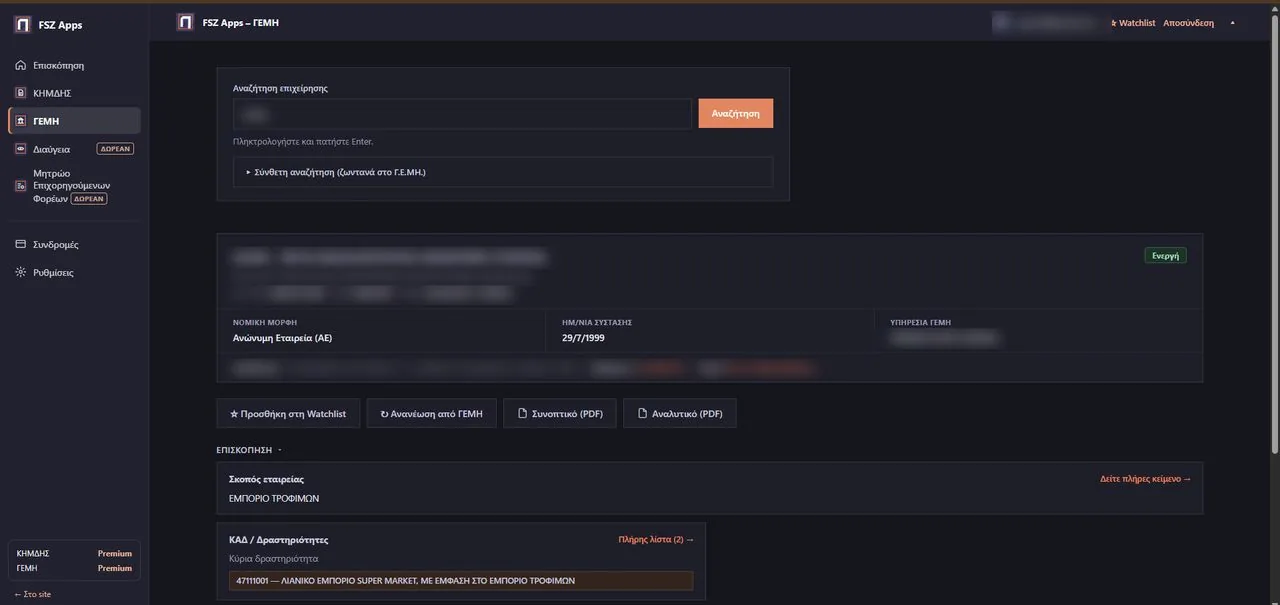Click the ΓΕΜΗ building icon in the sidebar

pyautogui.click(x=21, y=121)
